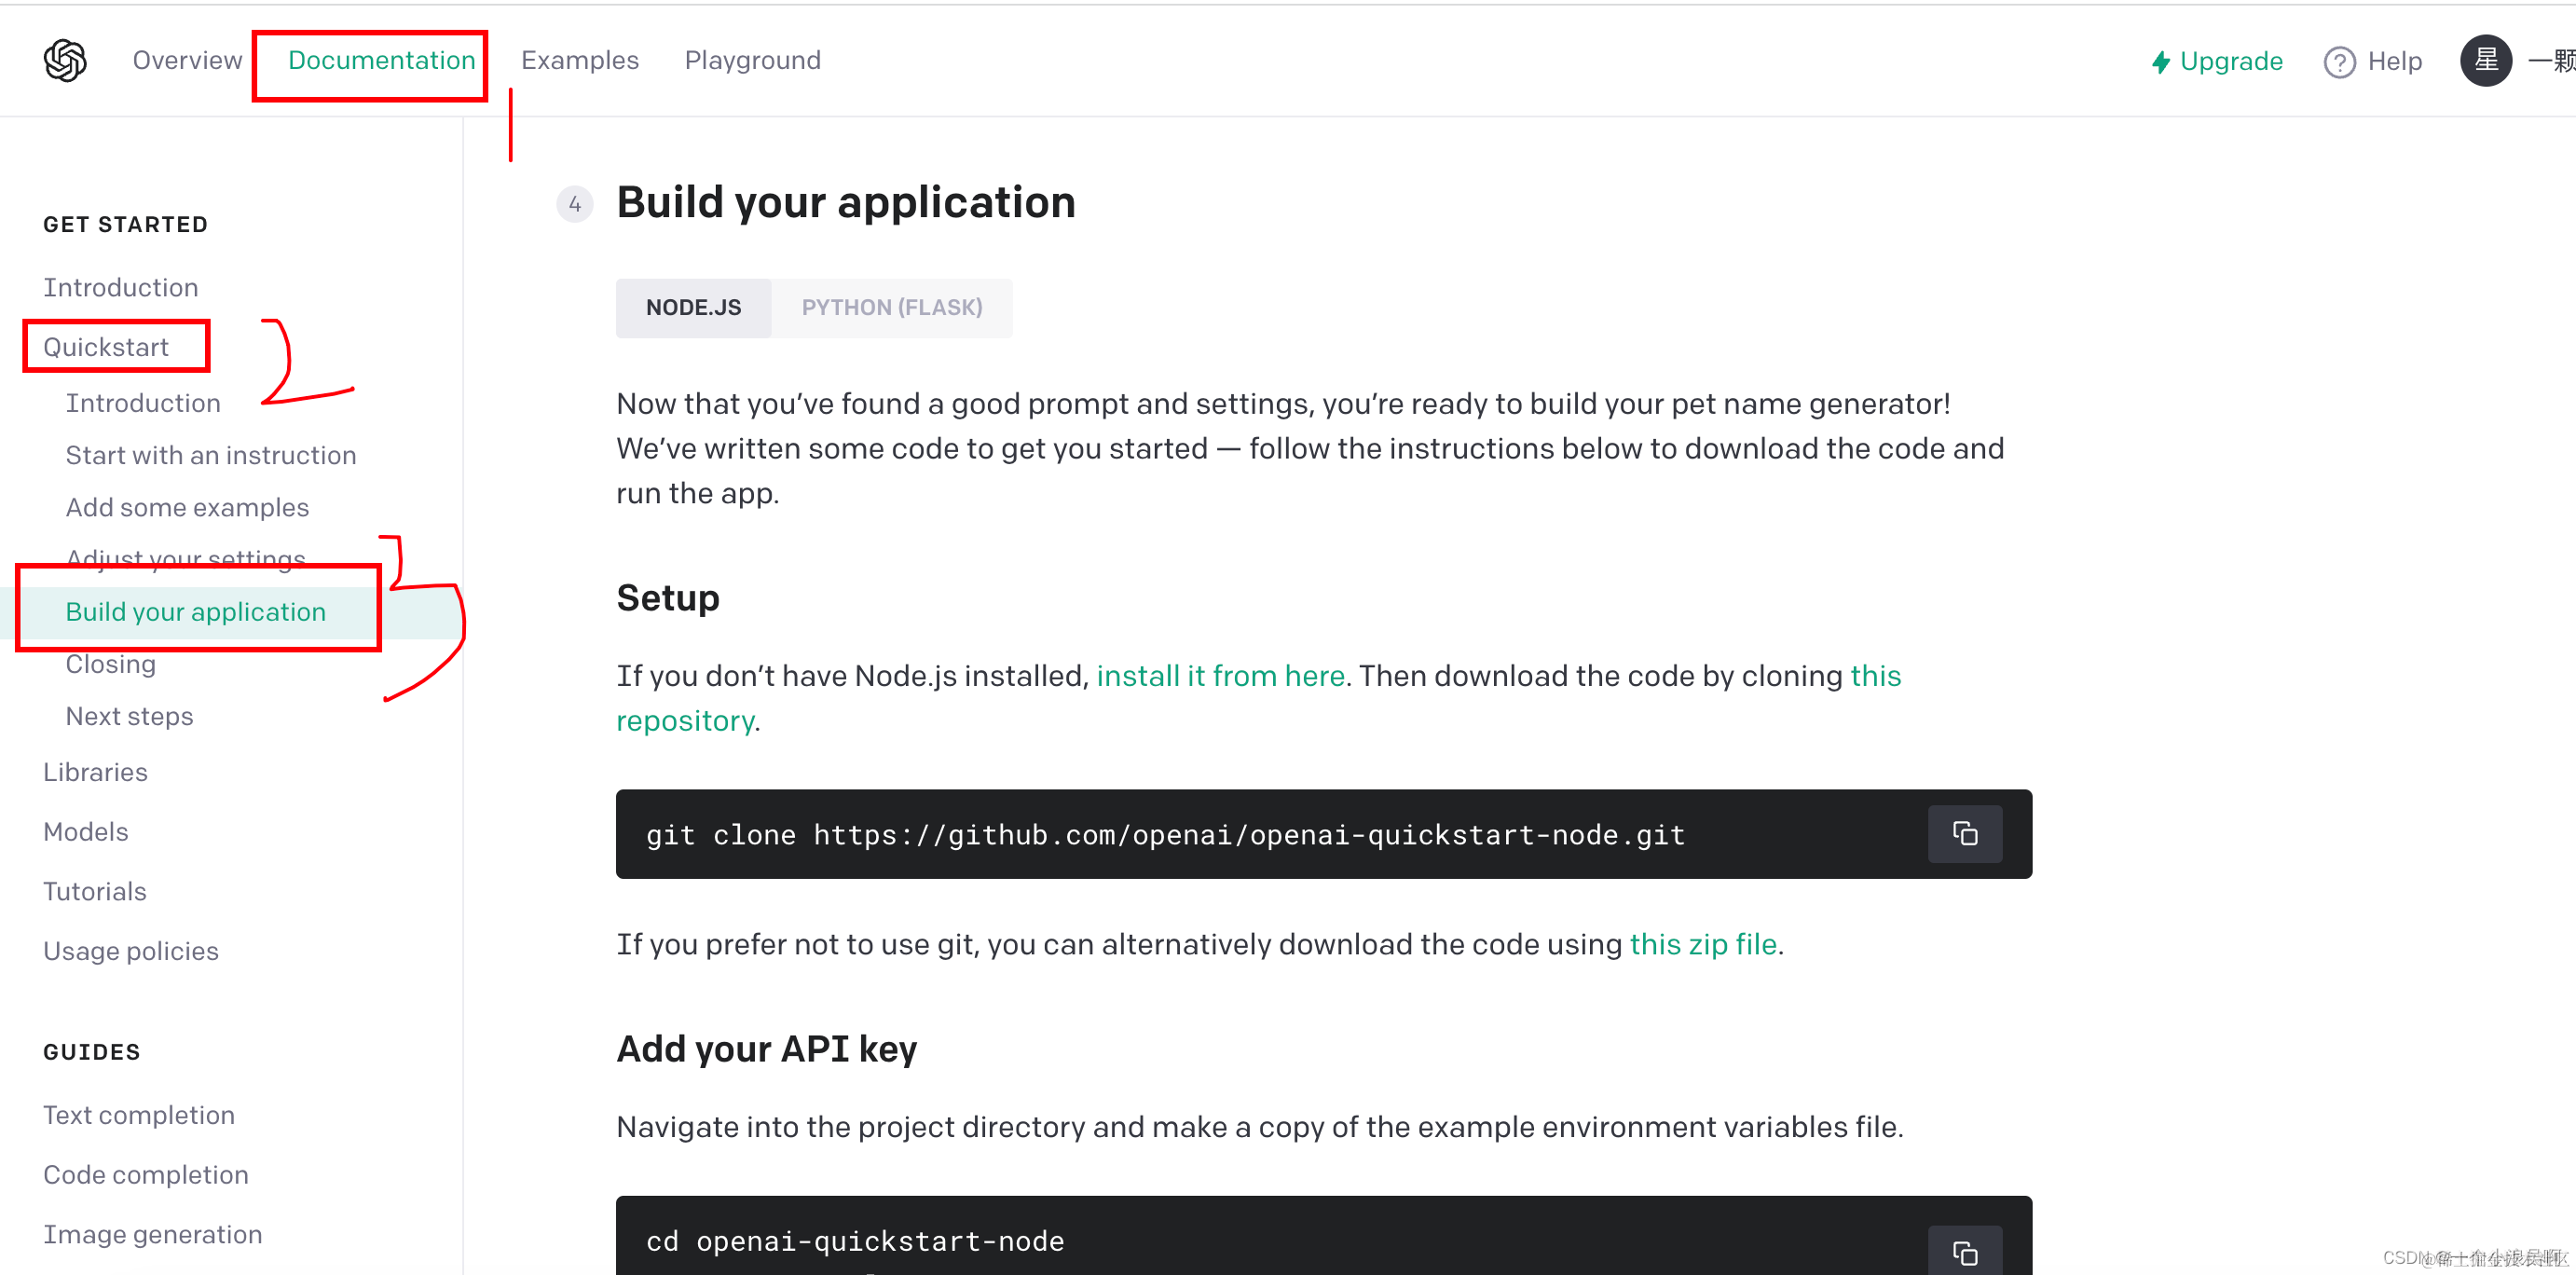Copy the cd openai-quickstart-node command
This screenshot has width=2576, height=1275.
pos(1963,1251)
